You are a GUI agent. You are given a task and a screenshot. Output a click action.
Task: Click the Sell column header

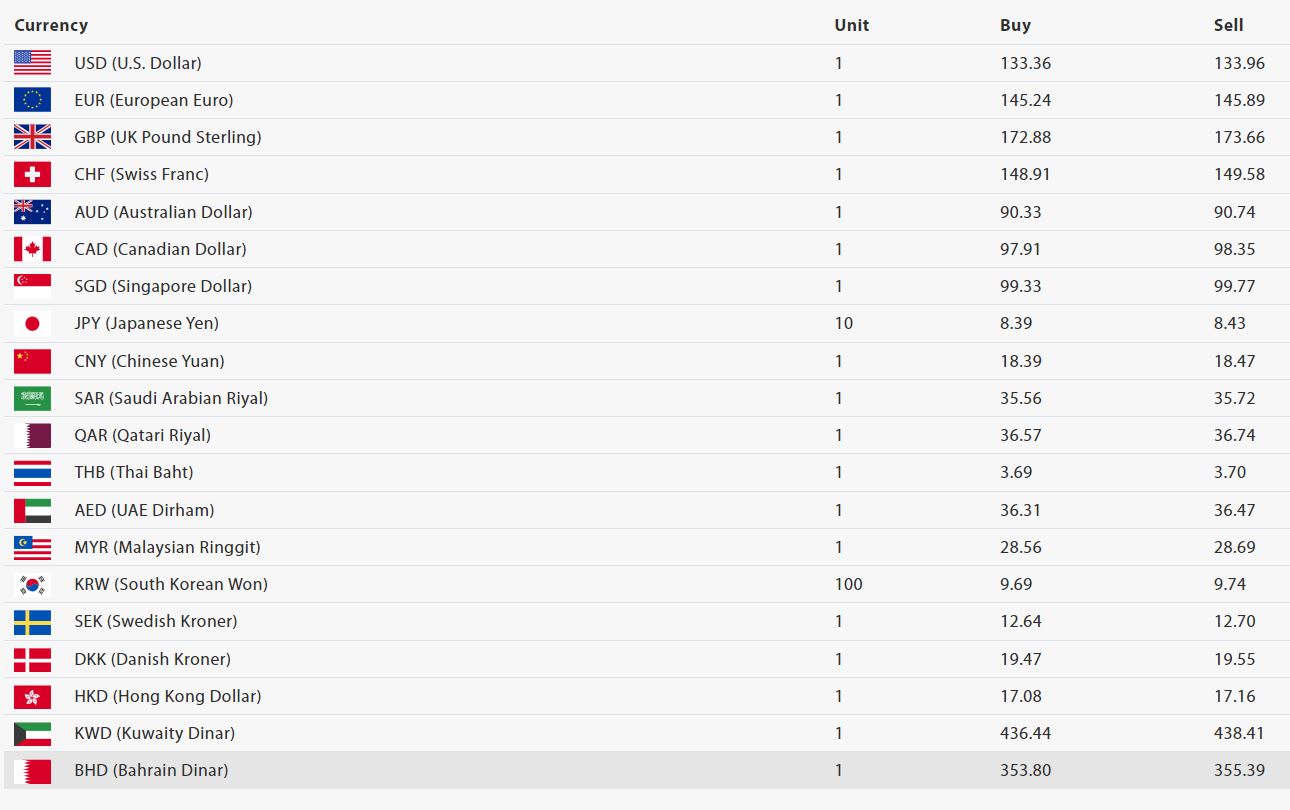pos(1228,25)
